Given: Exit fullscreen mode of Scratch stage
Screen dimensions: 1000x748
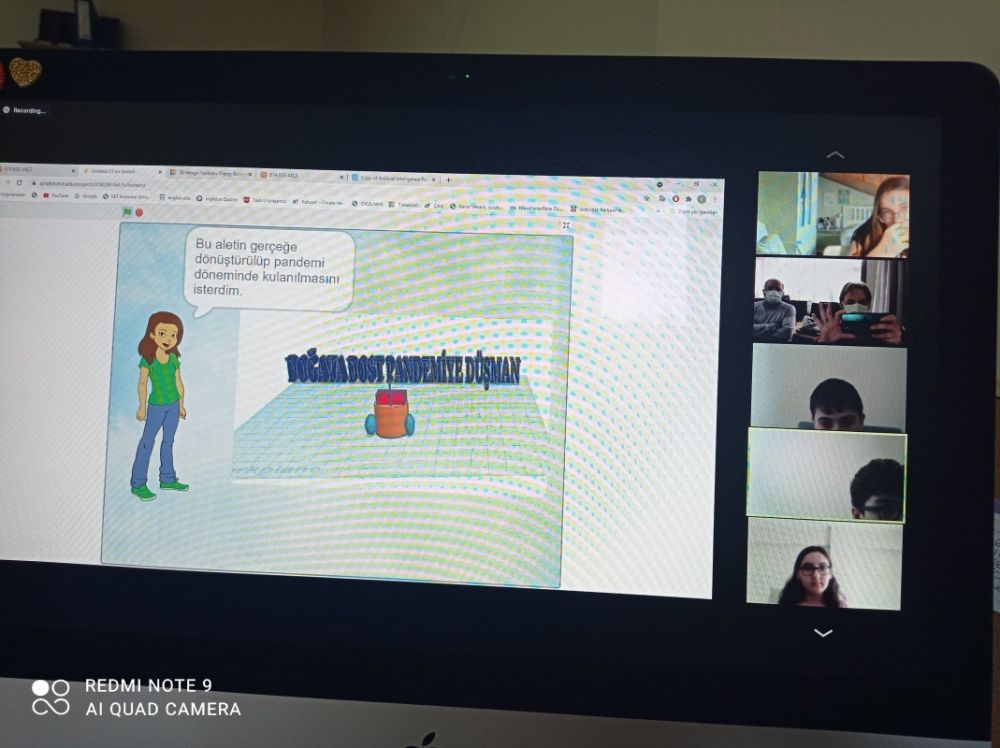Looking at the screenshot, I should click(566, 225).
